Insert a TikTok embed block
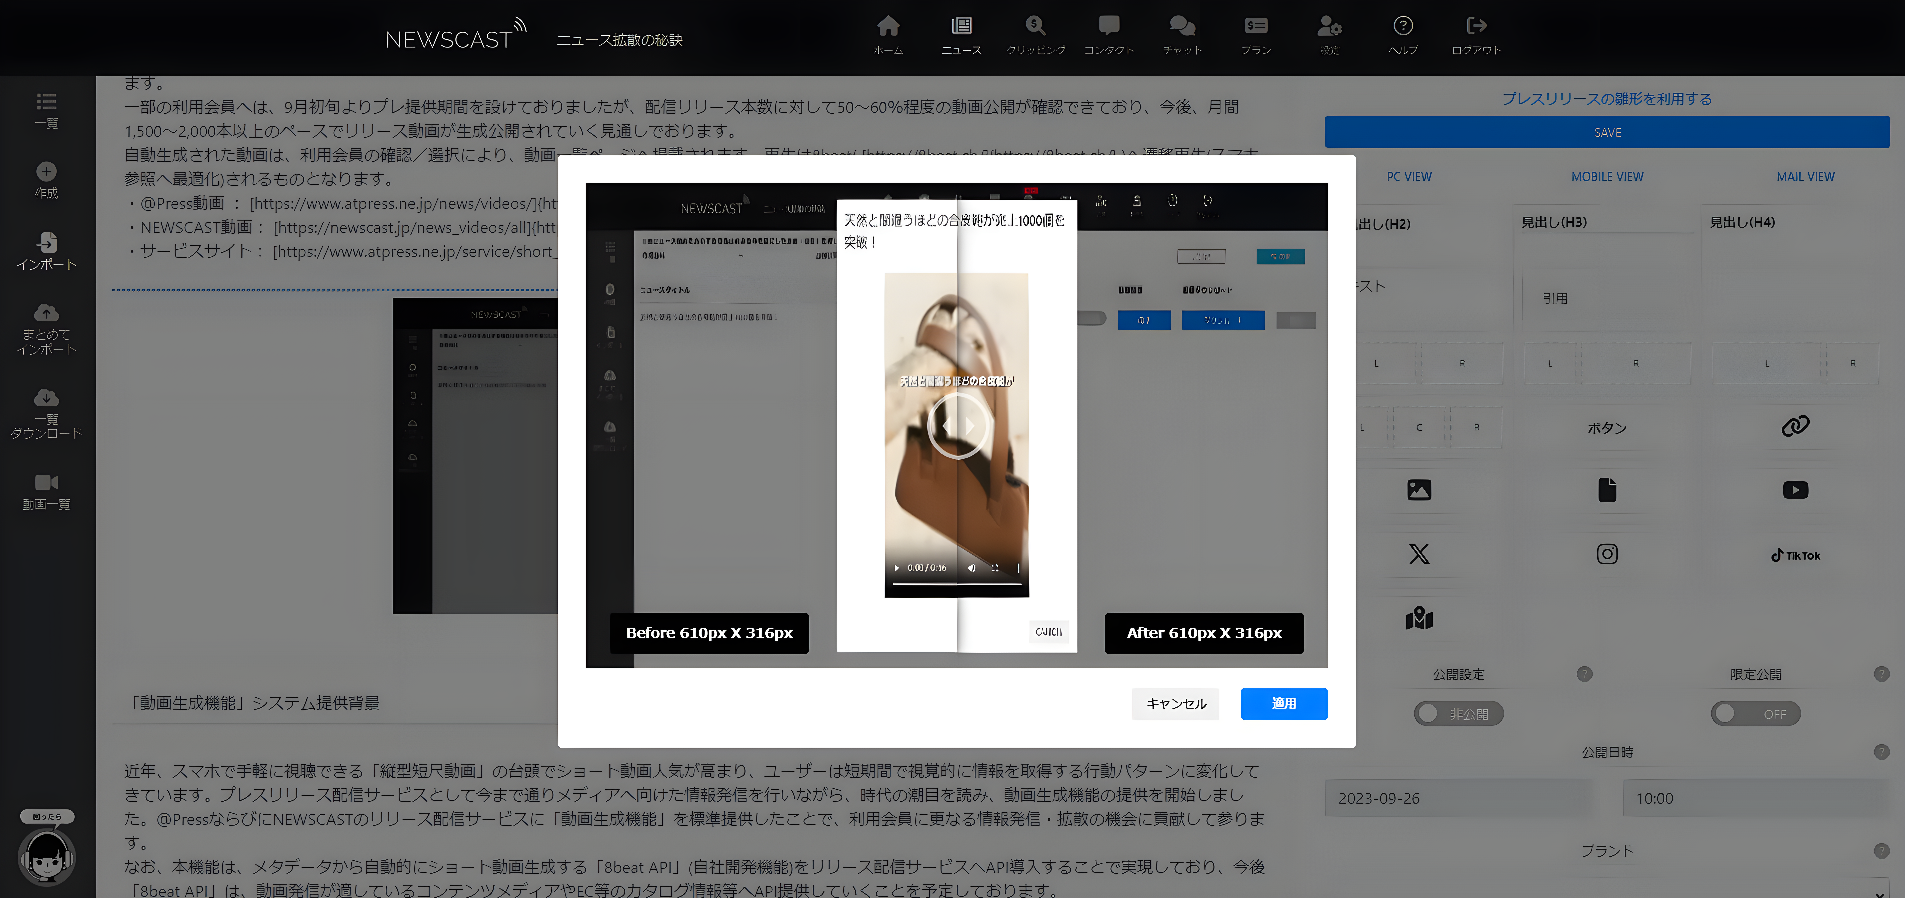1905x898 pixels. 1795,555
